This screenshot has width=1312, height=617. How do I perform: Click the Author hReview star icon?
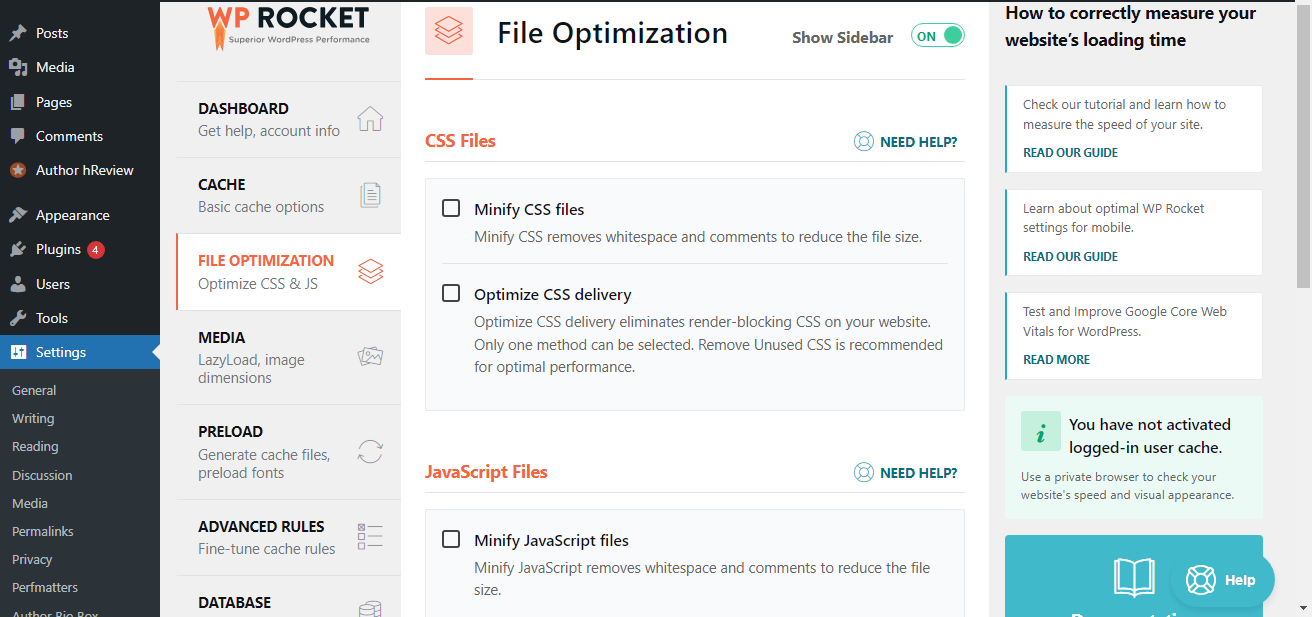click(18, 170)
